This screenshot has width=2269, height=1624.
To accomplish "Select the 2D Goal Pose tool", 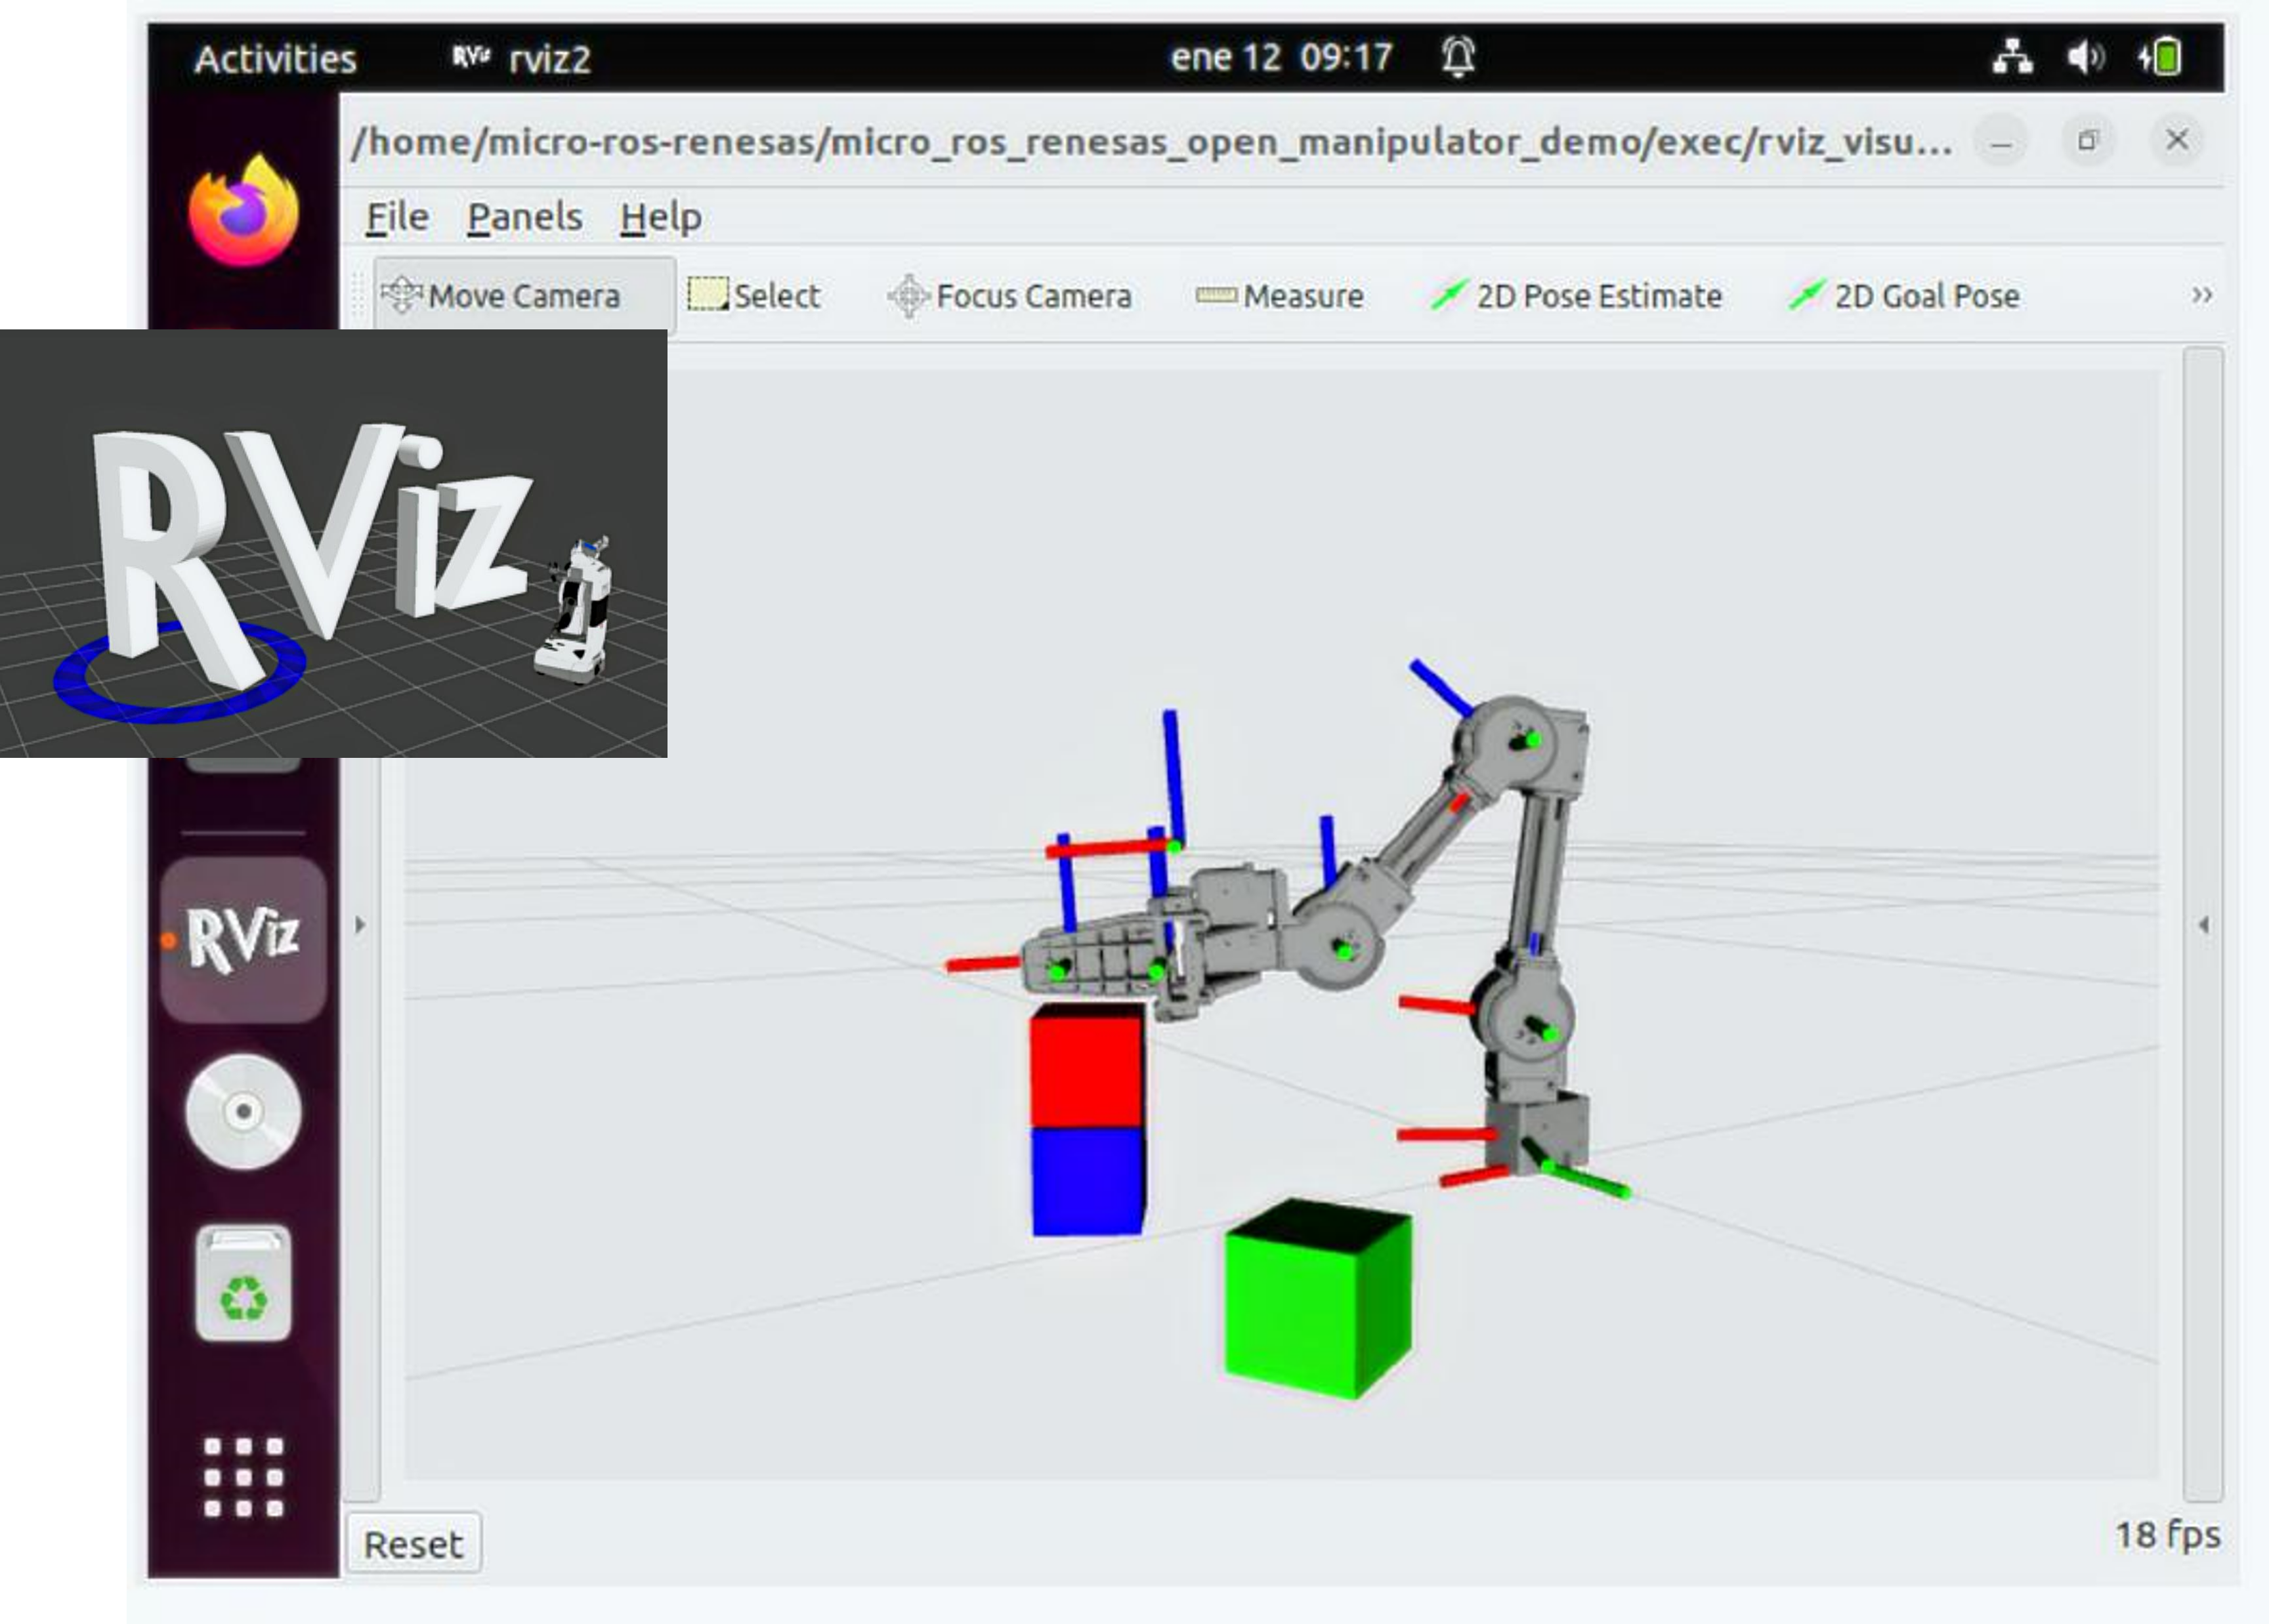I will click(1904, 296).
